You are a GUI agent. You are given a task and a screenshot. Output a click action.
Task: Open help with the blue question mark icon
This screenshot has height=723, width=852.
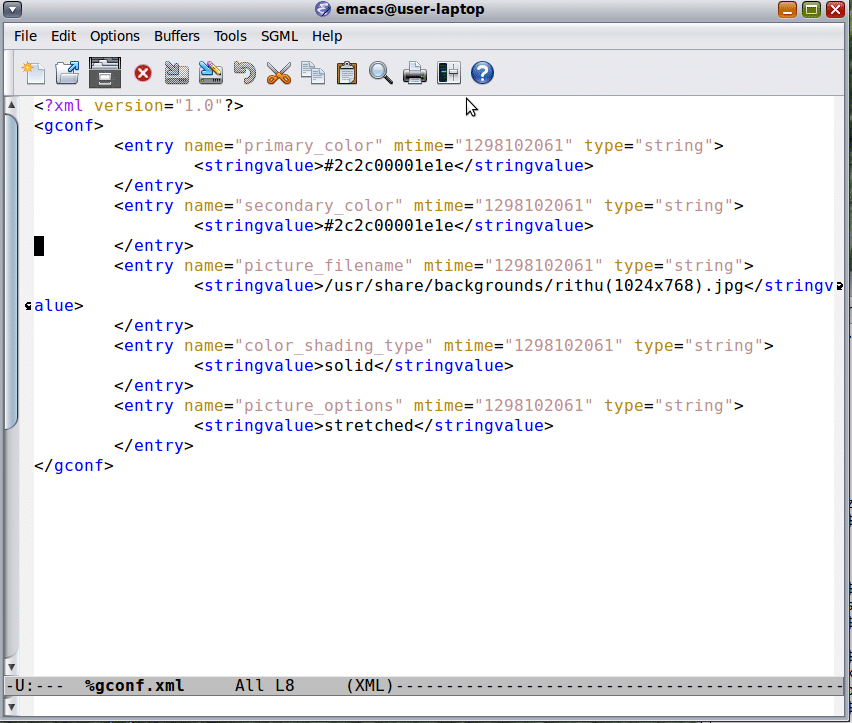pyautogui.click(x=482, y=73)
